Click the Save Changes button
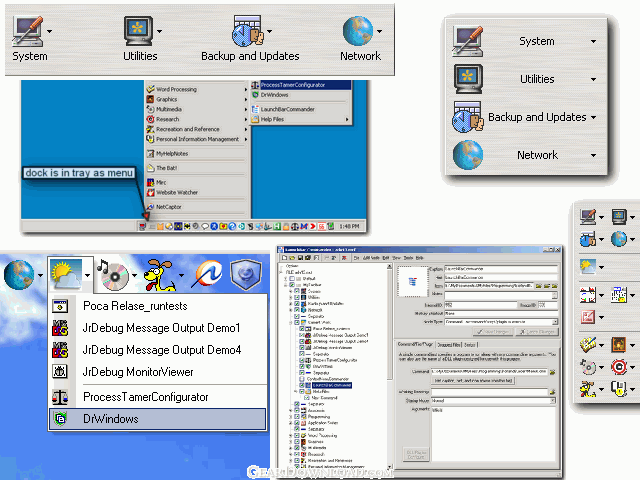The width and height of the screenshot is (640, 480). [493, 332]
